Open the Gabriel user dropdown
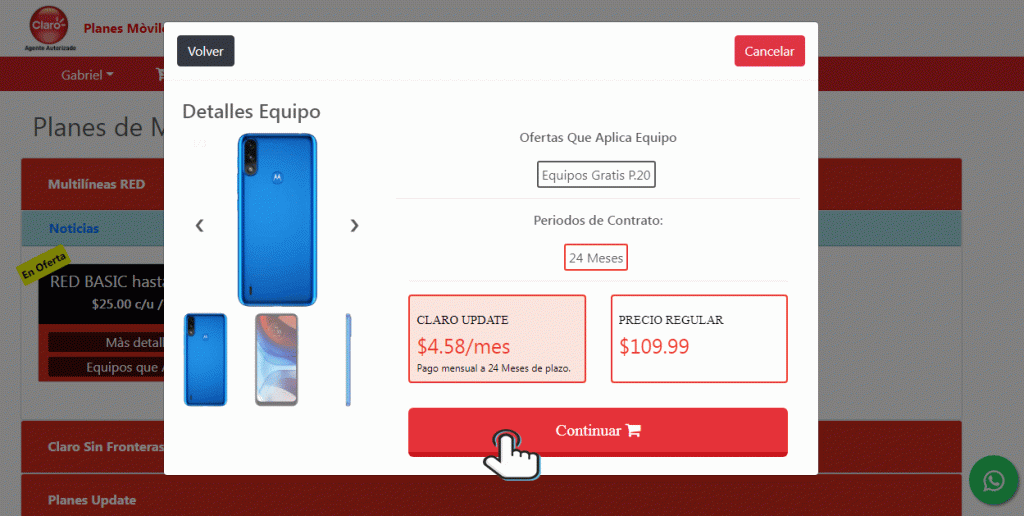 tap(87, 75)
